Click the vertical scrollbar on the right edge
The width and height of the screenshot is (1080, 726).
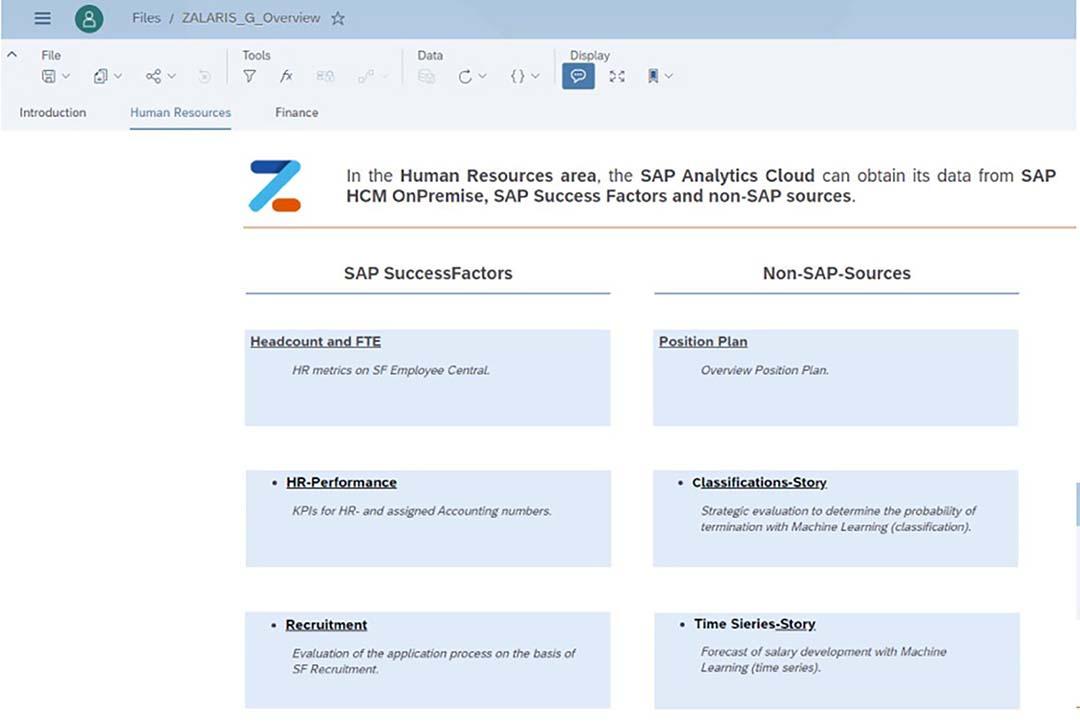[x=1077, y=504]
